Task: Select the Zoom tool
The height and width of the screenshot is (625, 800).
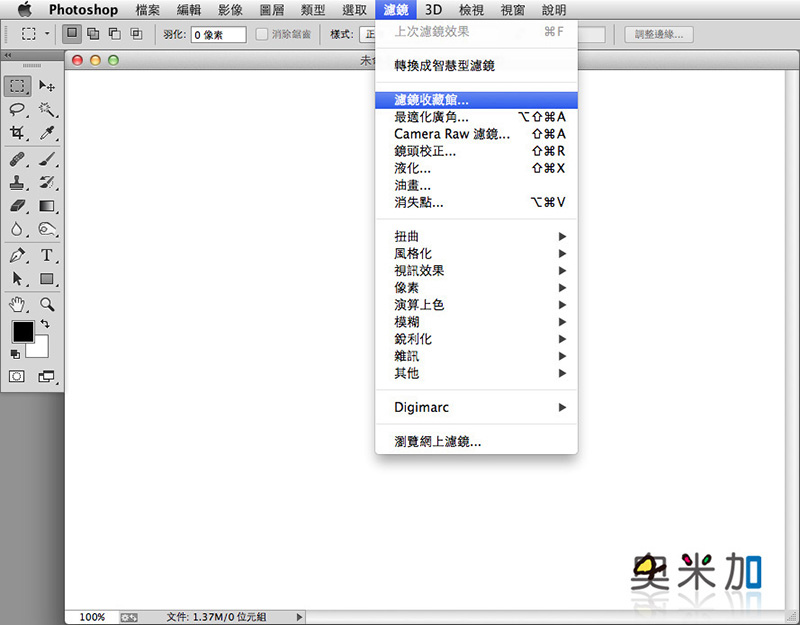Action: tap(47, 305)
